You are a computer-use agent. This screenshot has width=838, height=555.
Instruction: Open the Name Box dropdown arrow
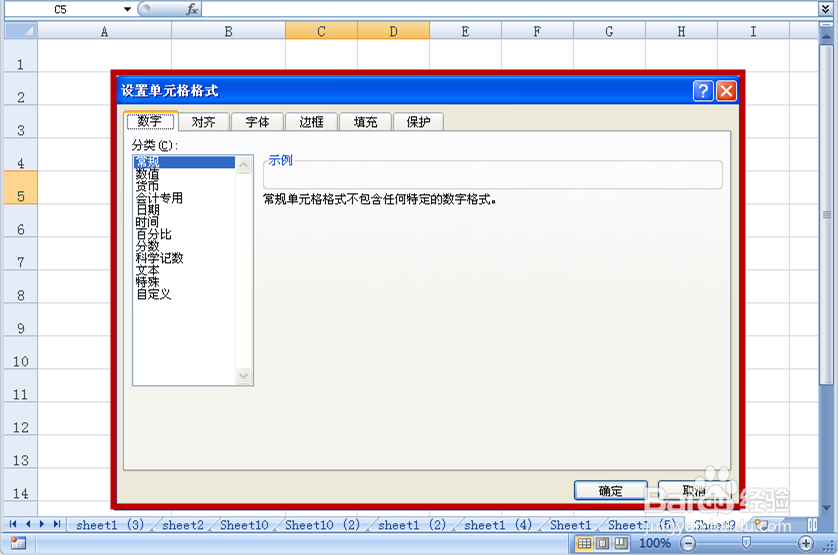pyautogui.click(x=127, y=9)
